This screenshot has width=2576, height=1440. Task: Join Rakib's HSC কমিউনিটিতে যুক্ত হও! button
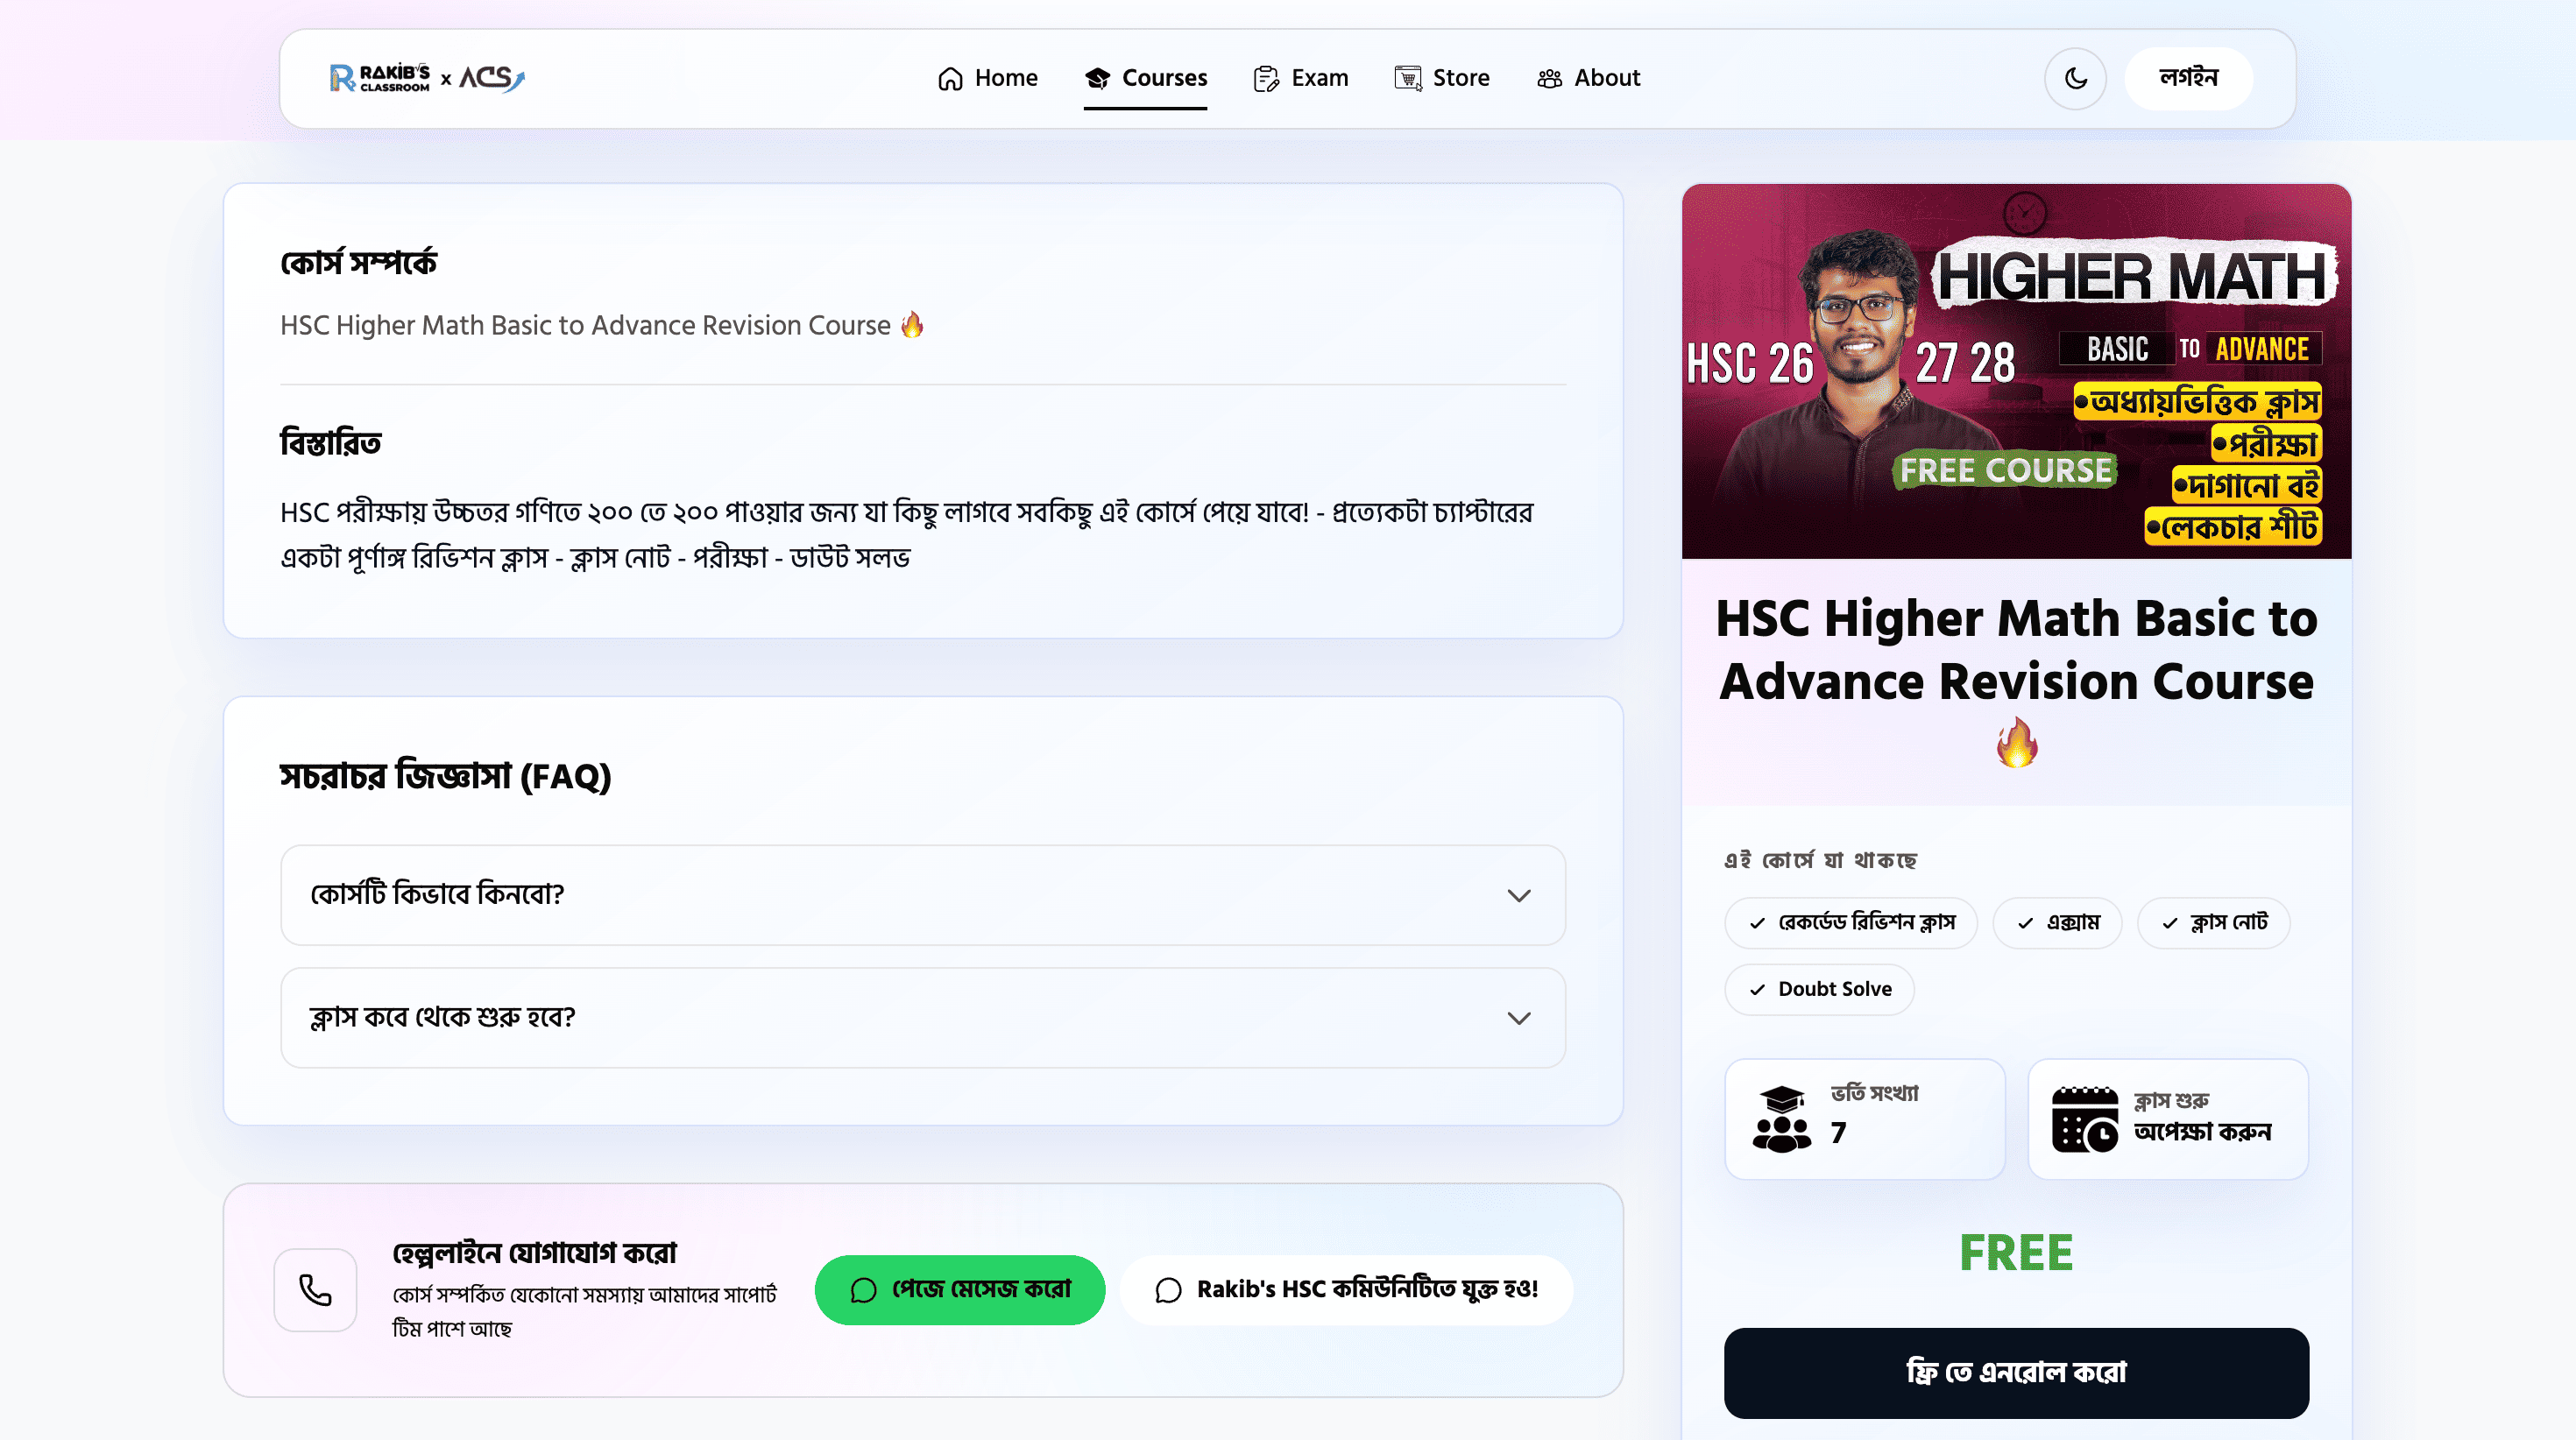[x=1346, y=1290]
